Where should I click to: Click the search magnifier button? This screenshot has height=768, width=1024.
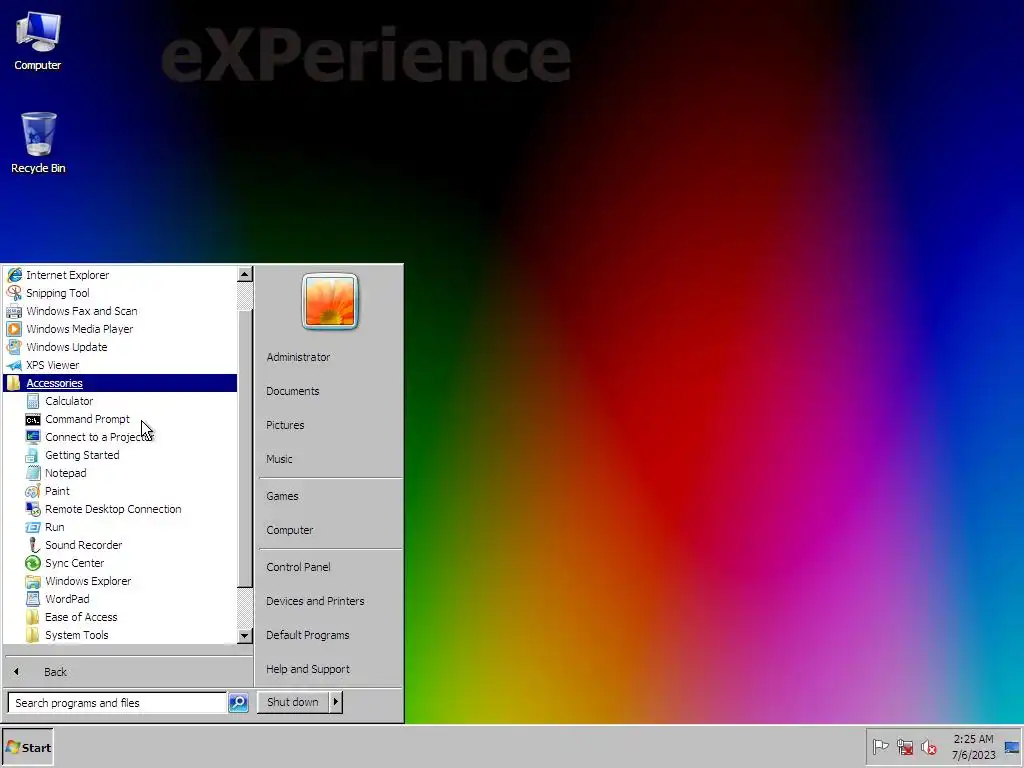238,703
